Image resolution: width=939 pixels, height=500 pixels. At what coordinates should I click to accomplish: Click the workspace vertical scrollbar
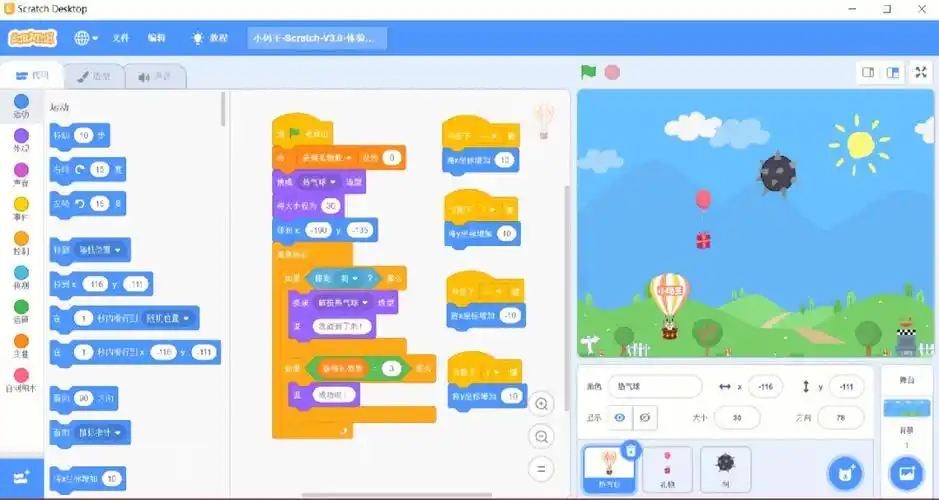[567, 298]
